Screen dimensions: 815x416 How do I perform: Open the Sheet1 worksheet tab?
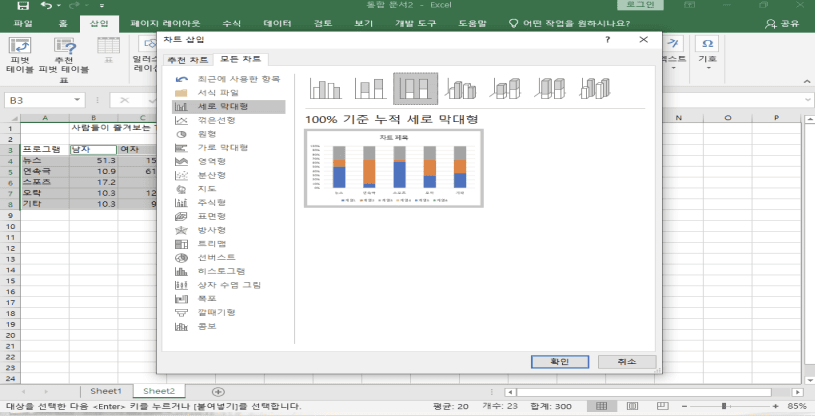point(105,391)
